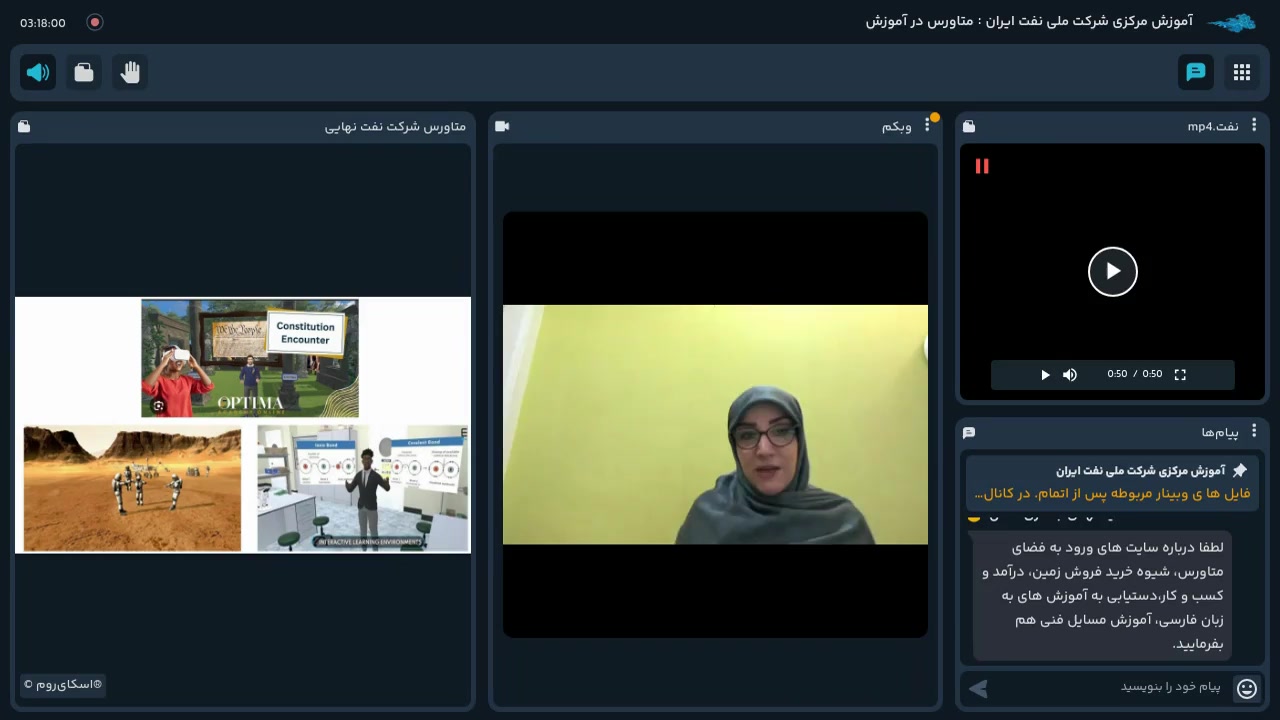Open the grid layout menu icon
1280x720 pixels.
pos(1242,72)
